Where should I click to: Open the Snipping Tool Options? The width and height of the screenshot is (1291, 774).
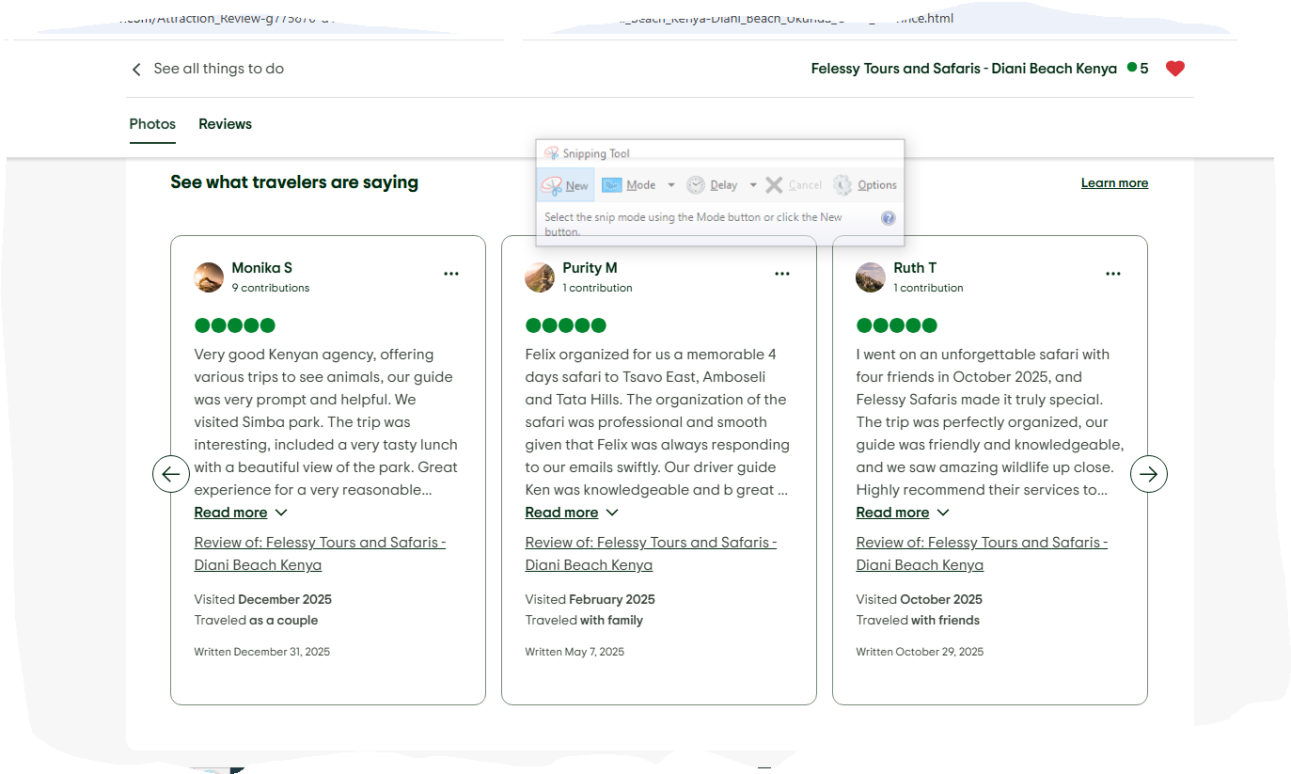[865, 185]
